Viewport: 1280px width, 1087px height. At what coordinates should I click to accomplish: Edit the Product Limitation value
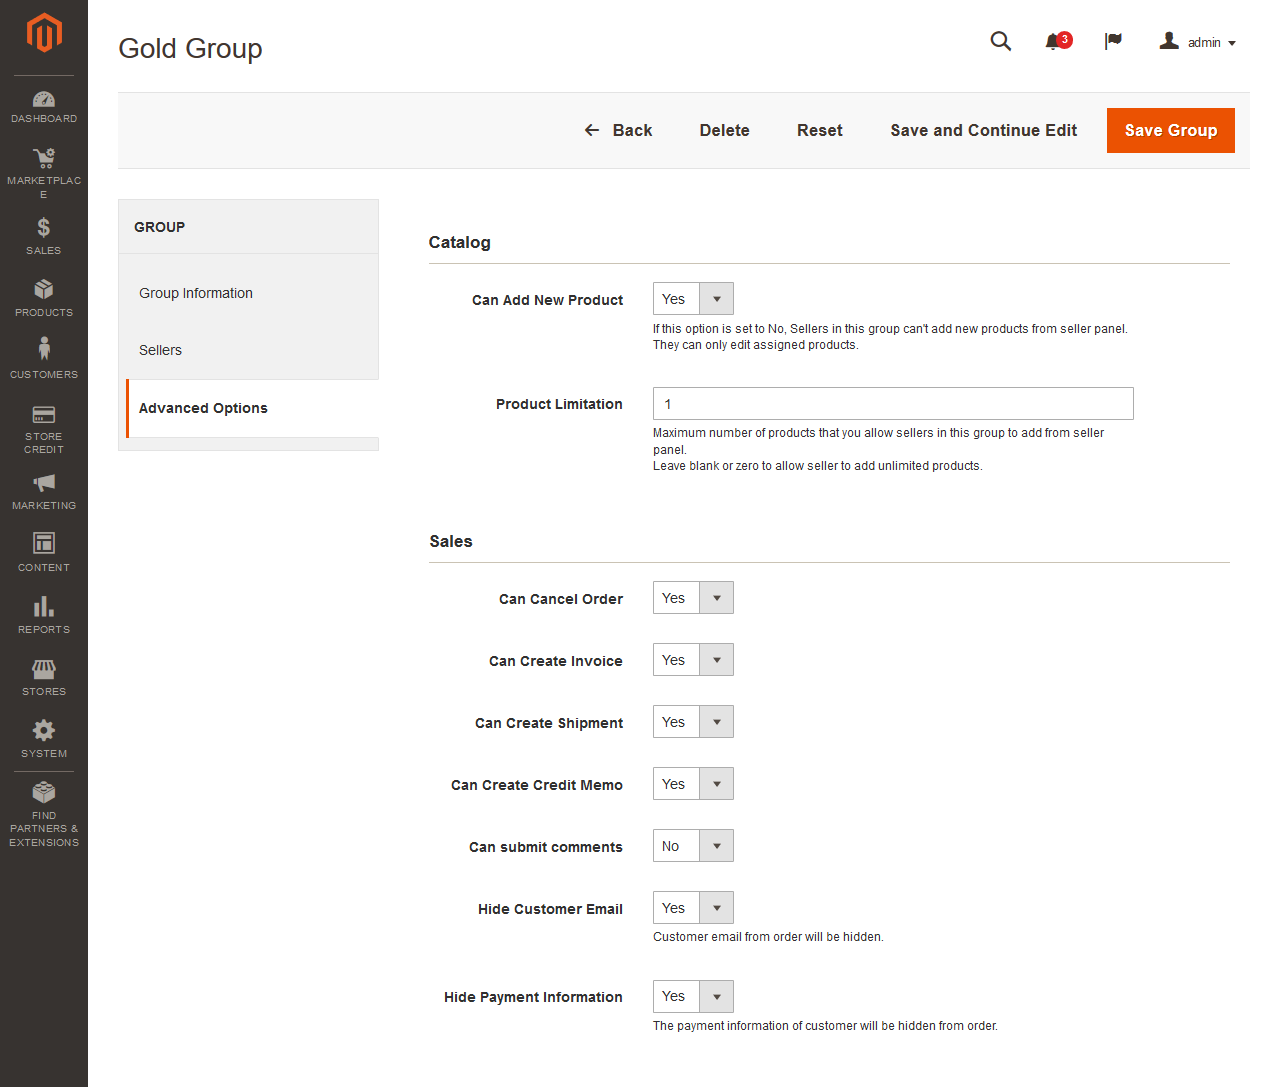[892, 403]
